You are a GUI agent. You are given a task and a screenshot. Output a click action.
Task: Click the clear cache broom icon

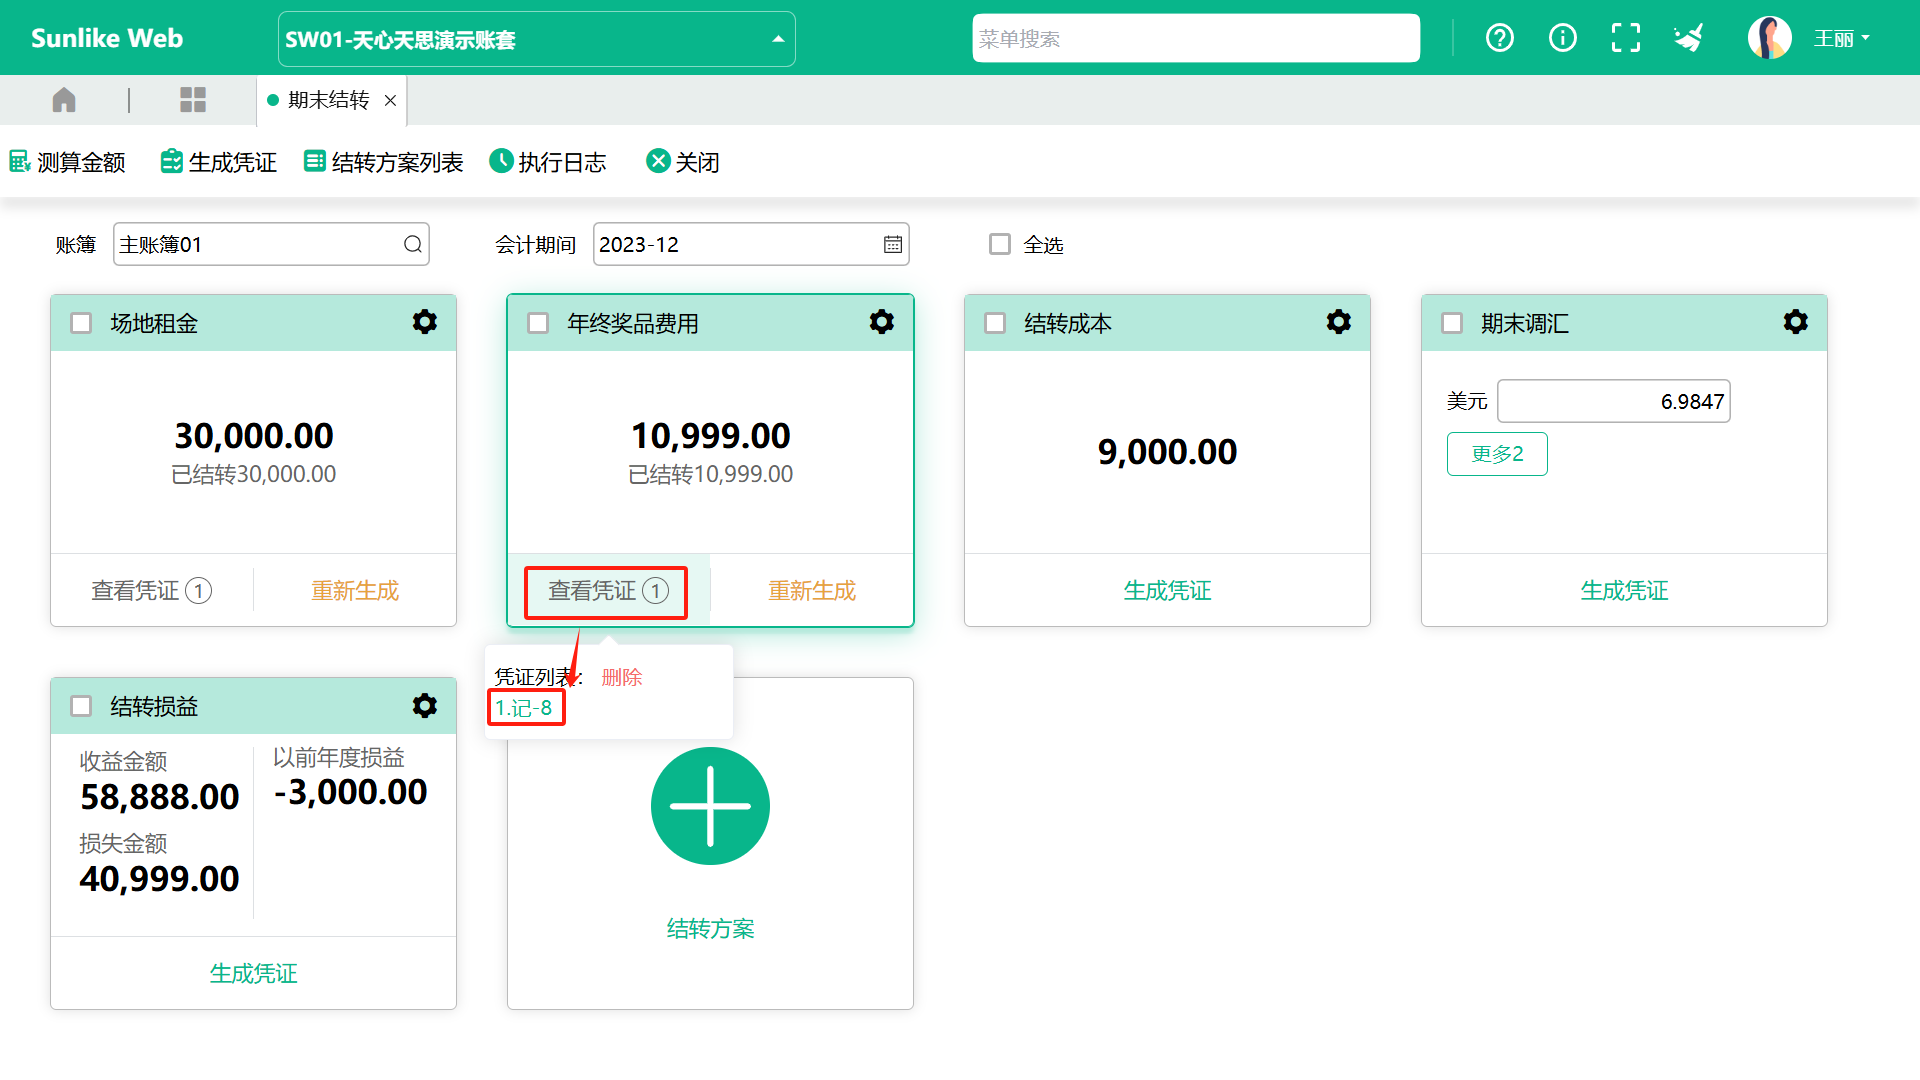pyautogui.click(x=1689, y=38)
